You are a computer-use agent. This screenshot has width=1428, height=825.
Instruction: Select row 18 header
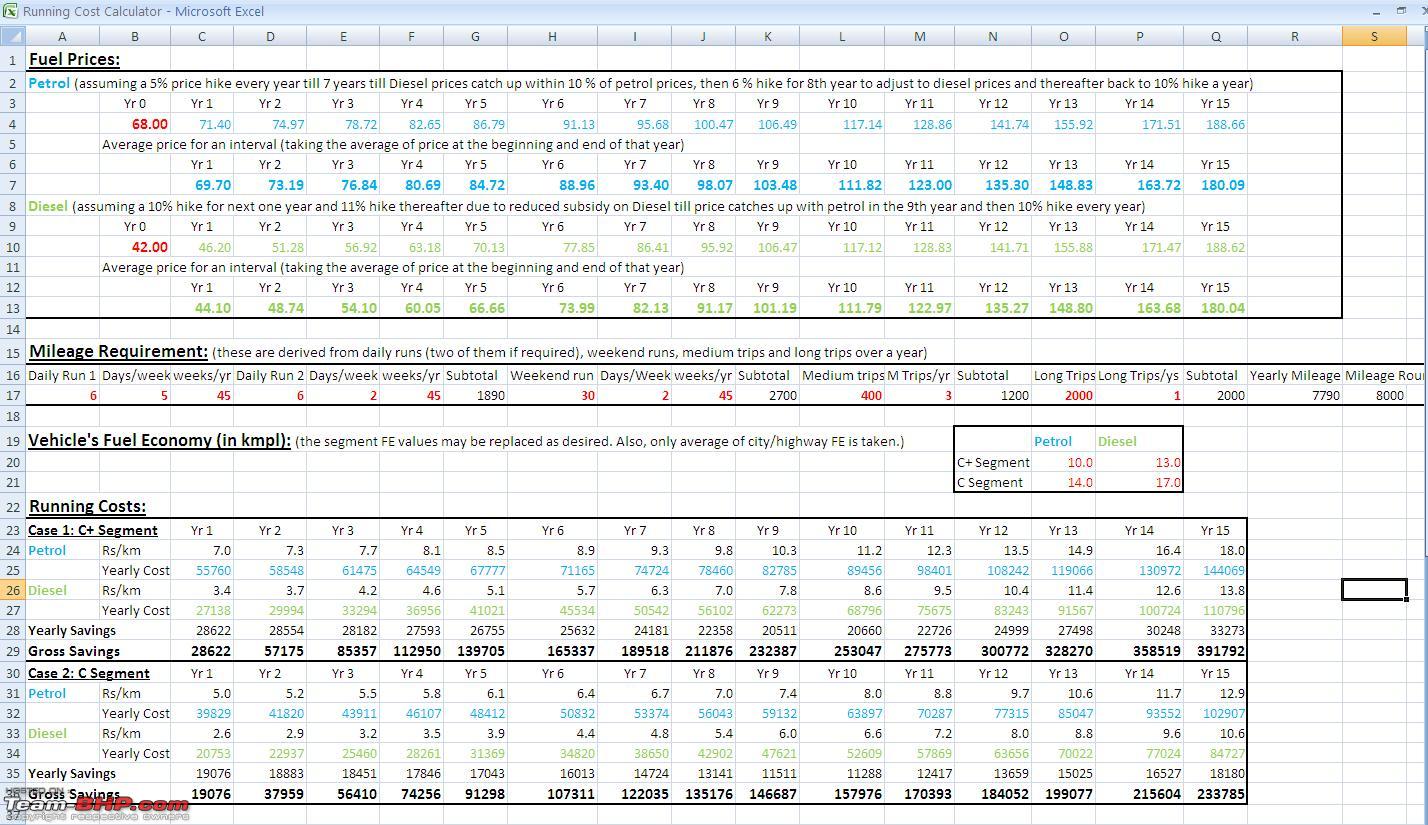click(x=13, y=416)
